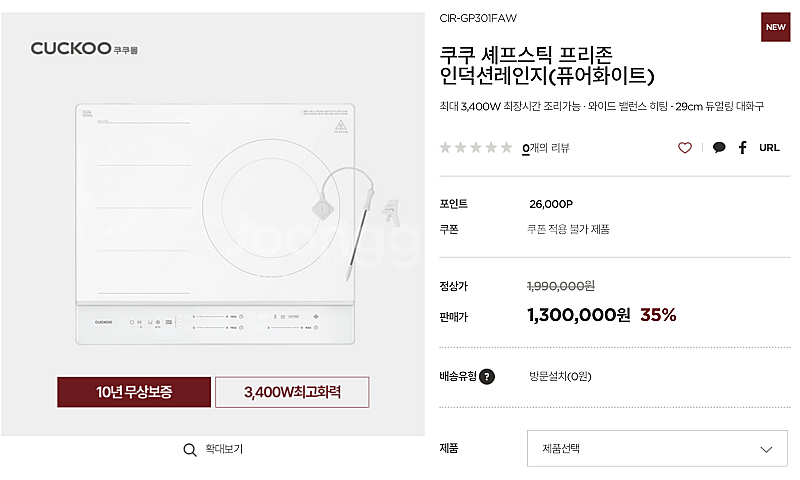Click the 배송유형 question mark help icon

pos(487,377)
